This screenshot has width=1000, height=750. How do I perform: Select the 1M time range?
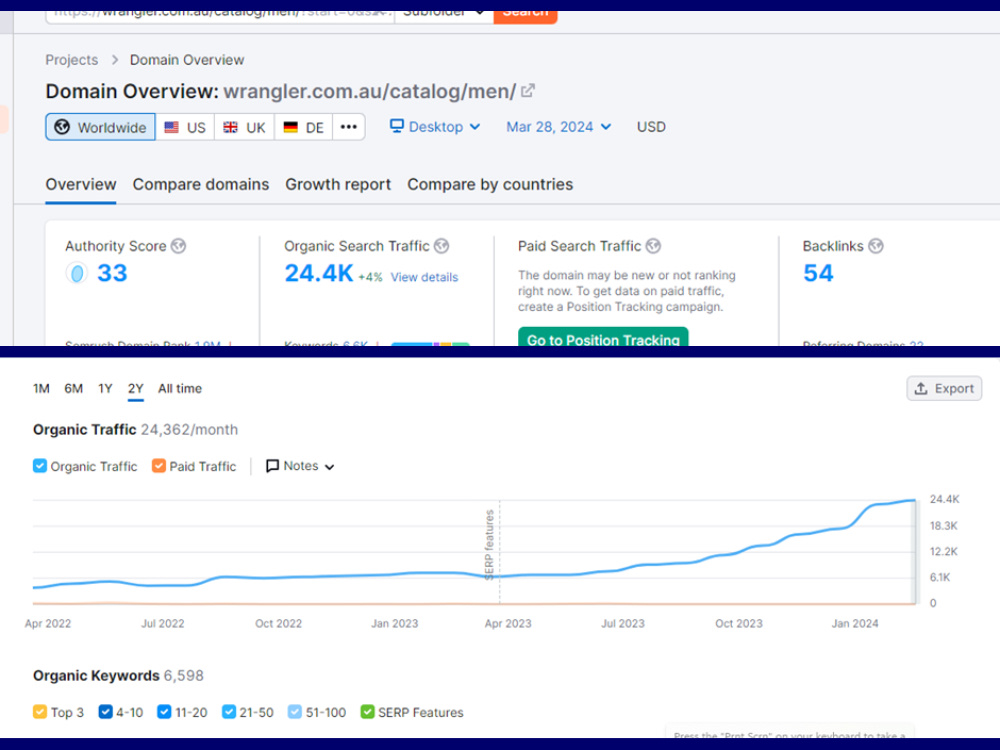tap(41, 388)
